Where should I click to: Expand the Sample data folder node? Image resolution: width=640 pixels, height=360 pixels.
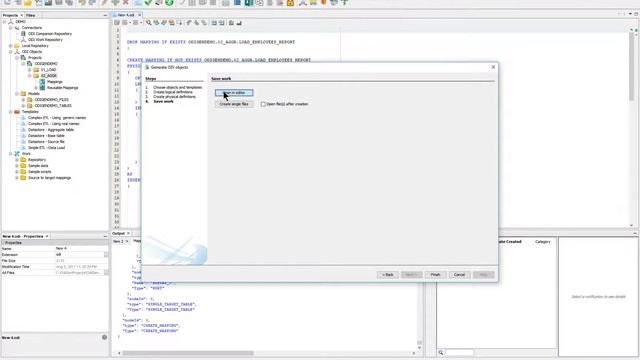(17, 166)
